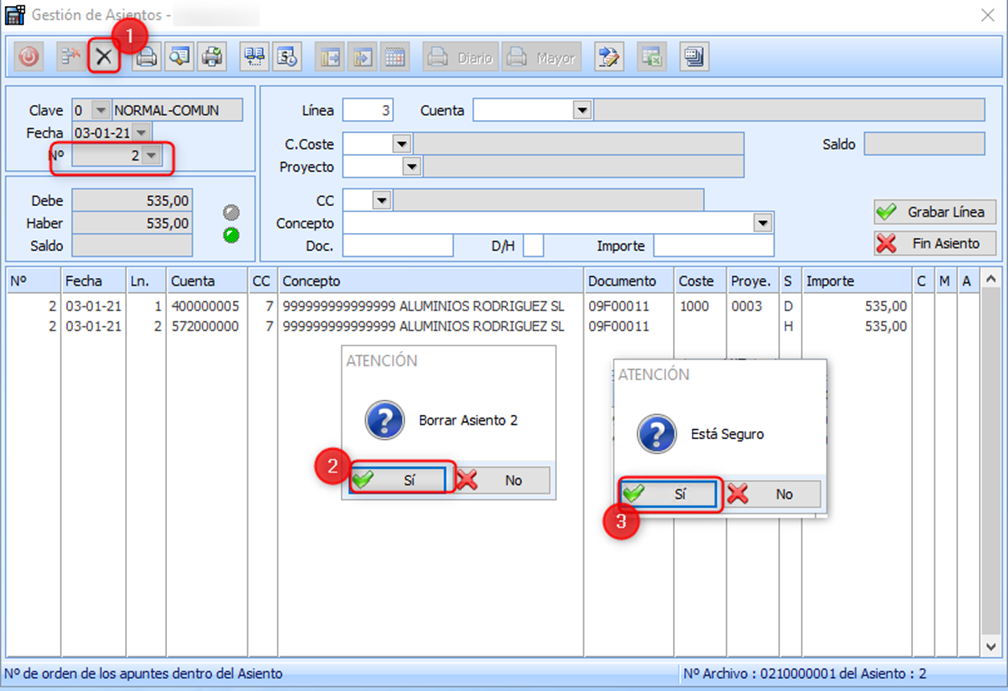The image size is (1008, 691).
Task: Click the calendar grid toolbar icon
Action: [394, 58]
